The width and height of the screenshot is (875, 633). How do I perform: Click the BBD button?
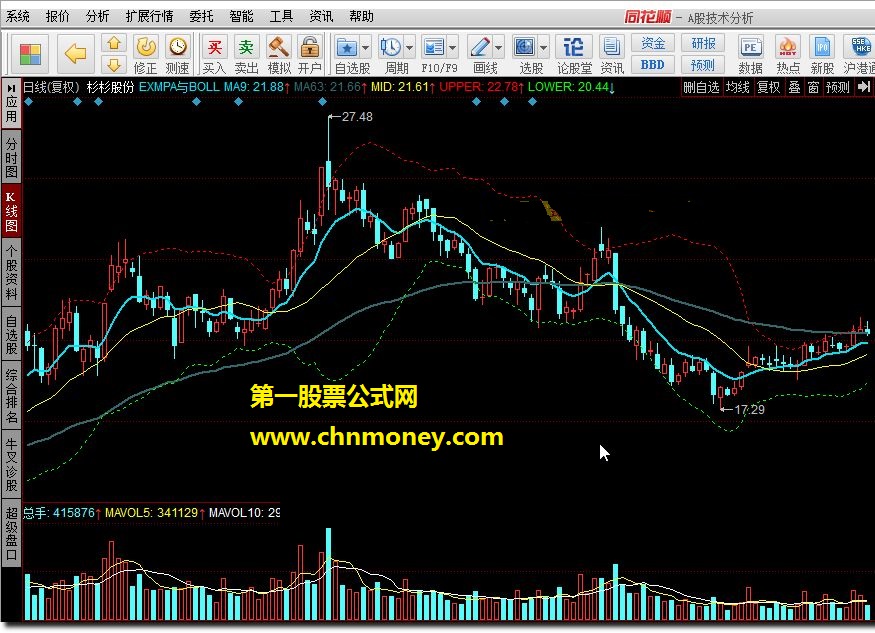[652, 65]
